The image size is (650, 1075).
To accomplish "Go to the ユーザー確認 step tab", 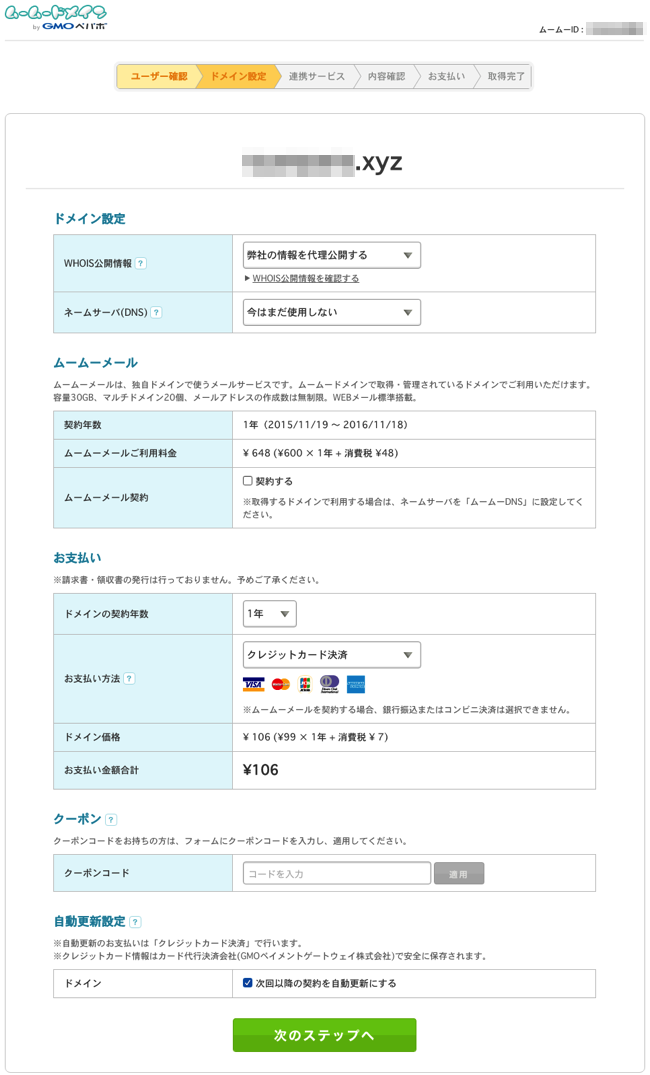I will click(x=157, y=77).
